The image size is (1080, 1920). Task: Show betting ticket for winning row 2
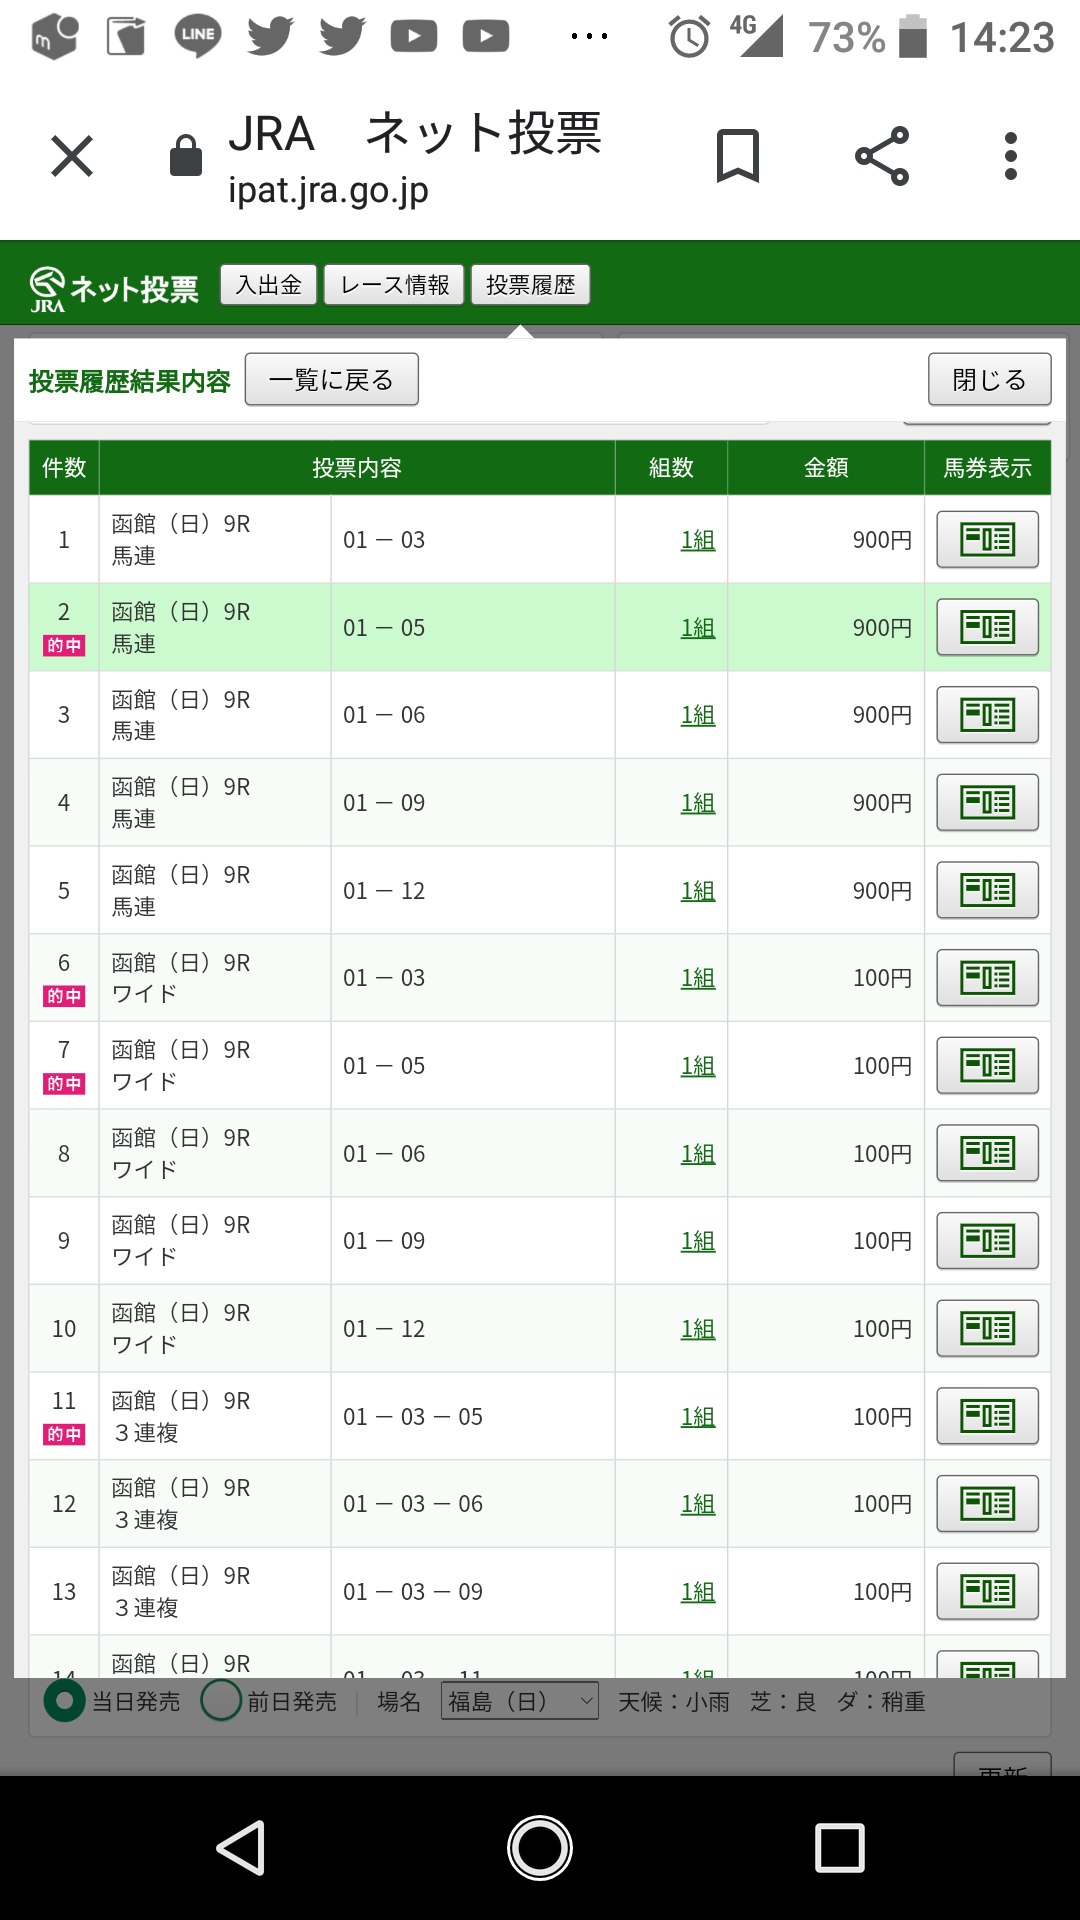pos(987,627)
